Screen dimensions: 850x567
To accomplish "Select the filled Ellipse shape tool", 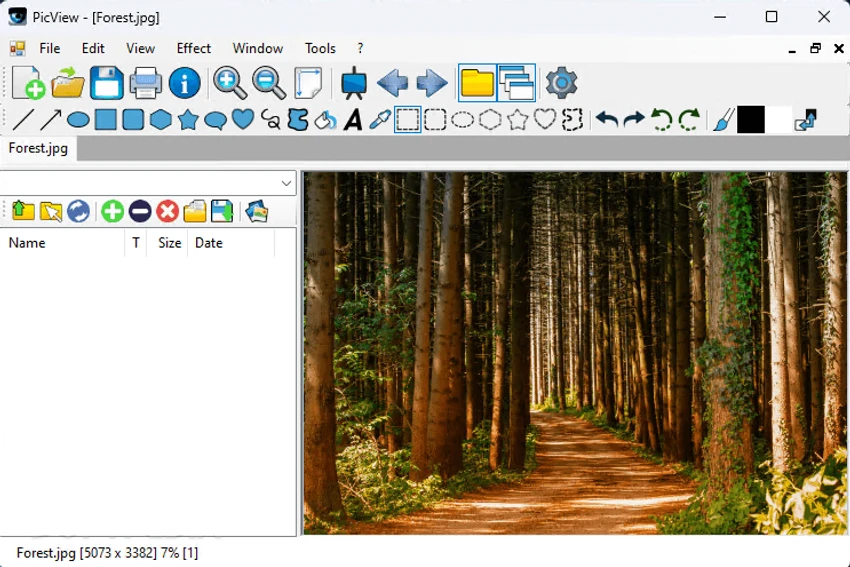I will pyautogui.click(x=78, y=120).
